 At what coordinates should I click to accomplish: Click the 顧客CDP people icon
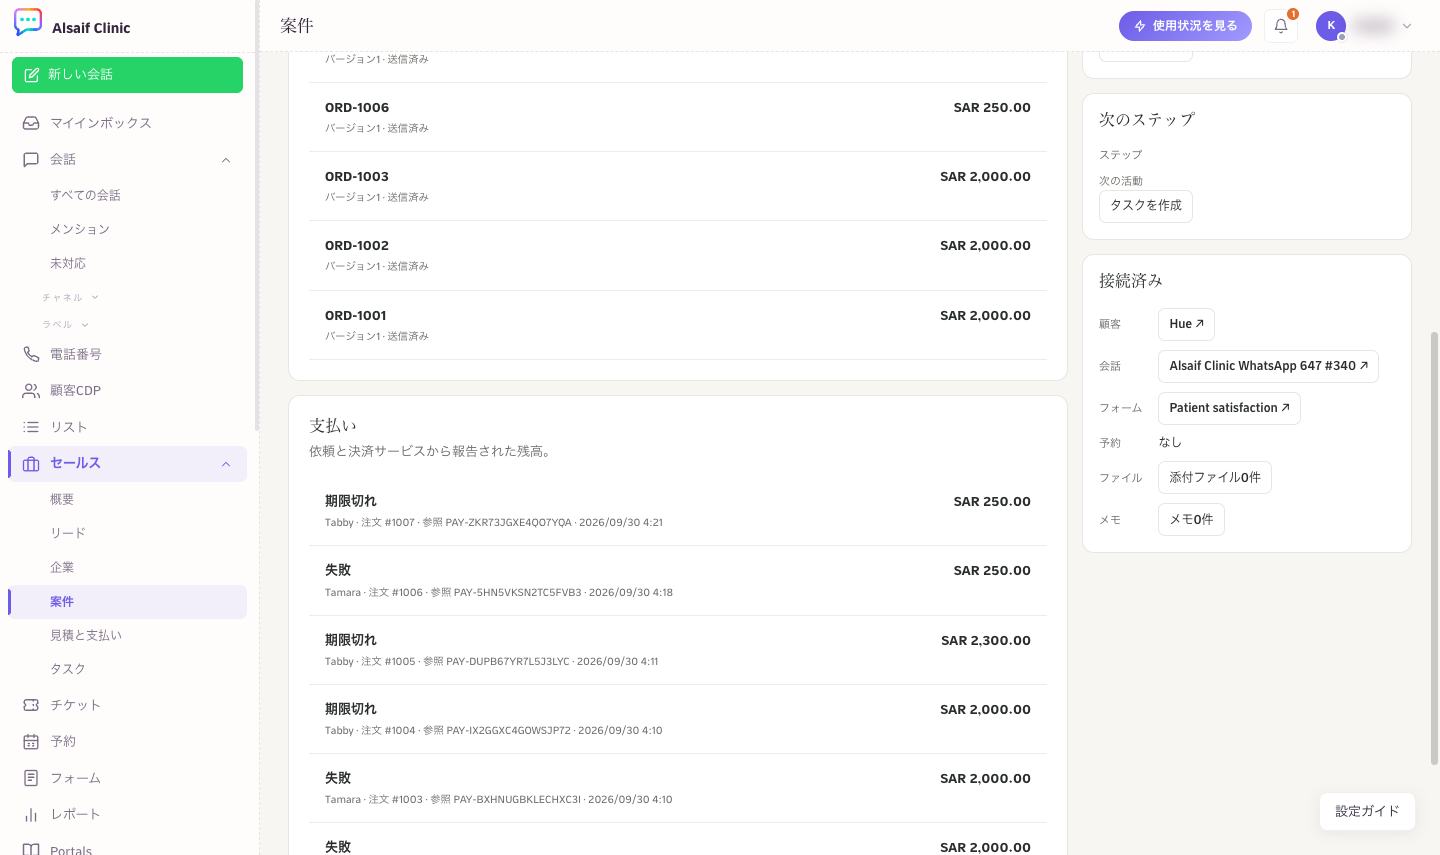coord(31,391)
